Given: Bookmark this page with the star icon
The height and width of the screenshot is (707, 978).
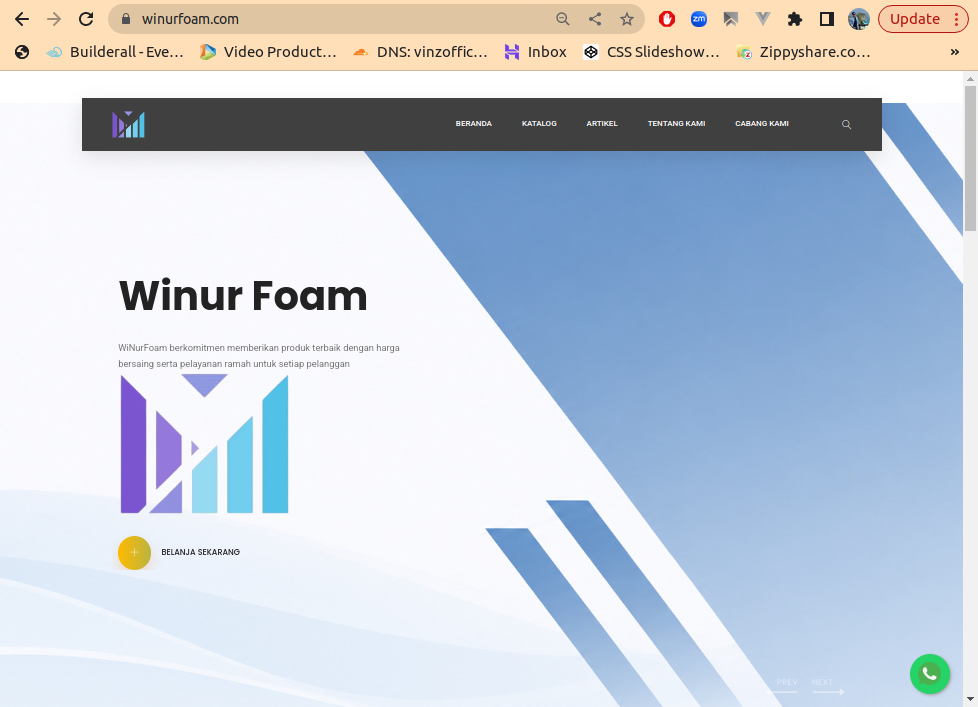Looking at the screenshot, I should (627, 19).
